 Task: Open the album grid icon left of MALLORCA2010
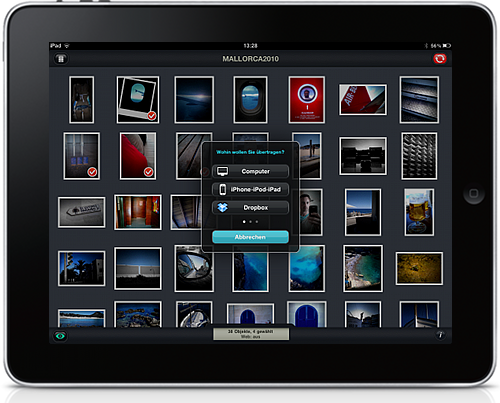point(61,59)
